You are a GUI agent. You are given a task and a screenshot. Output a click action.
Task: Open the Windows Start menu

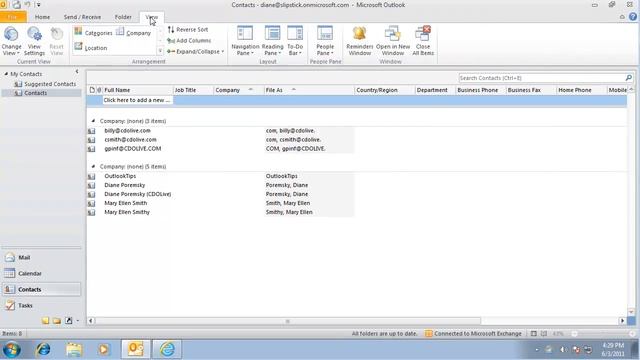point(12,349)
